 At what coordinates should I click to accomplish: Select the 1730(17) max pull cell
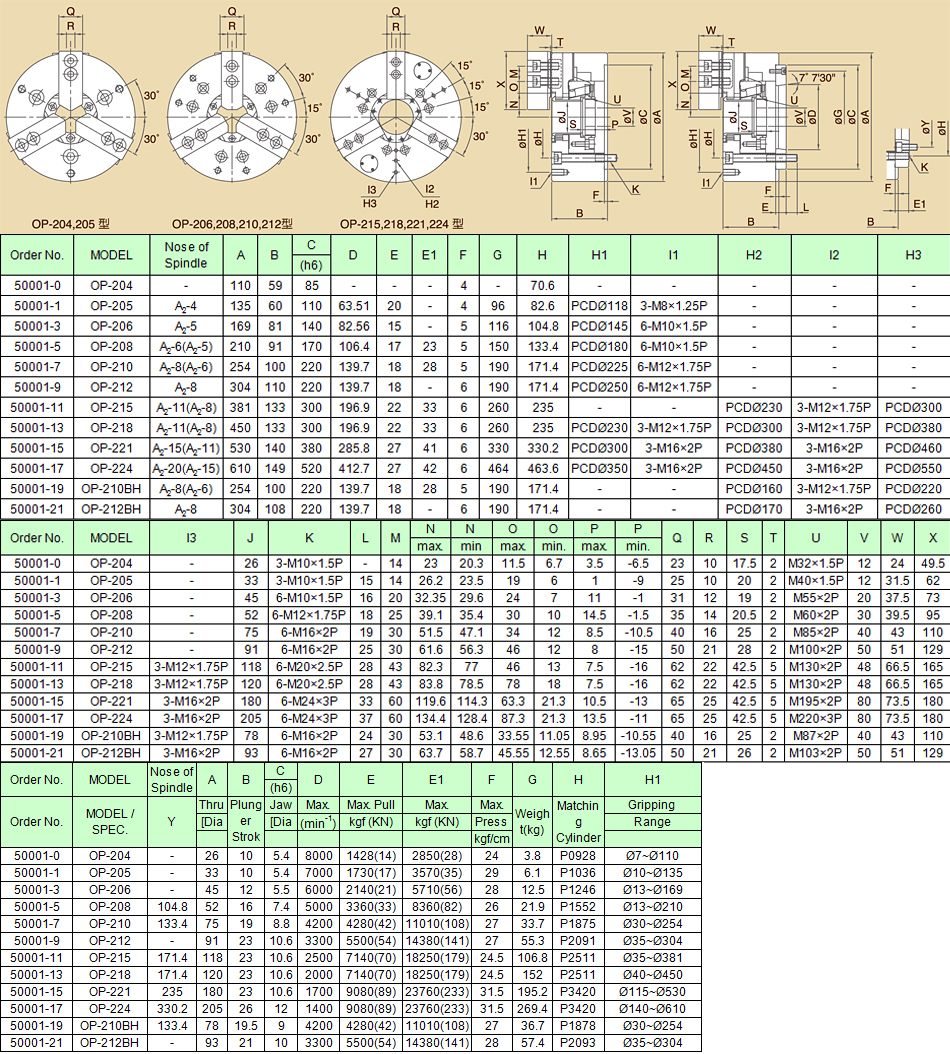370,873
